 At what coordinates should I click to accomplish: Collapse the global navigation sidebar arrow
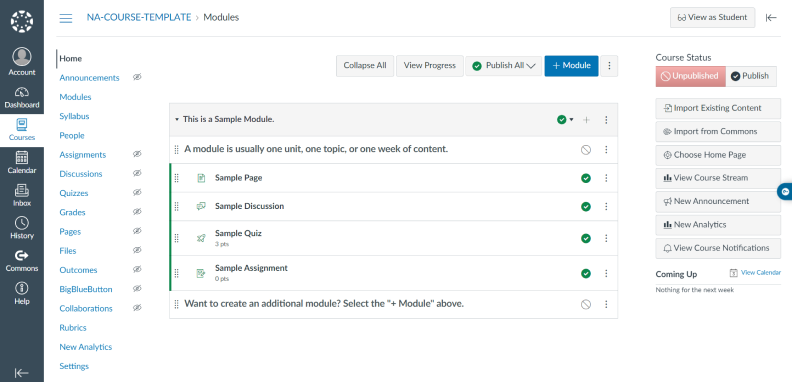pos(21,373)
